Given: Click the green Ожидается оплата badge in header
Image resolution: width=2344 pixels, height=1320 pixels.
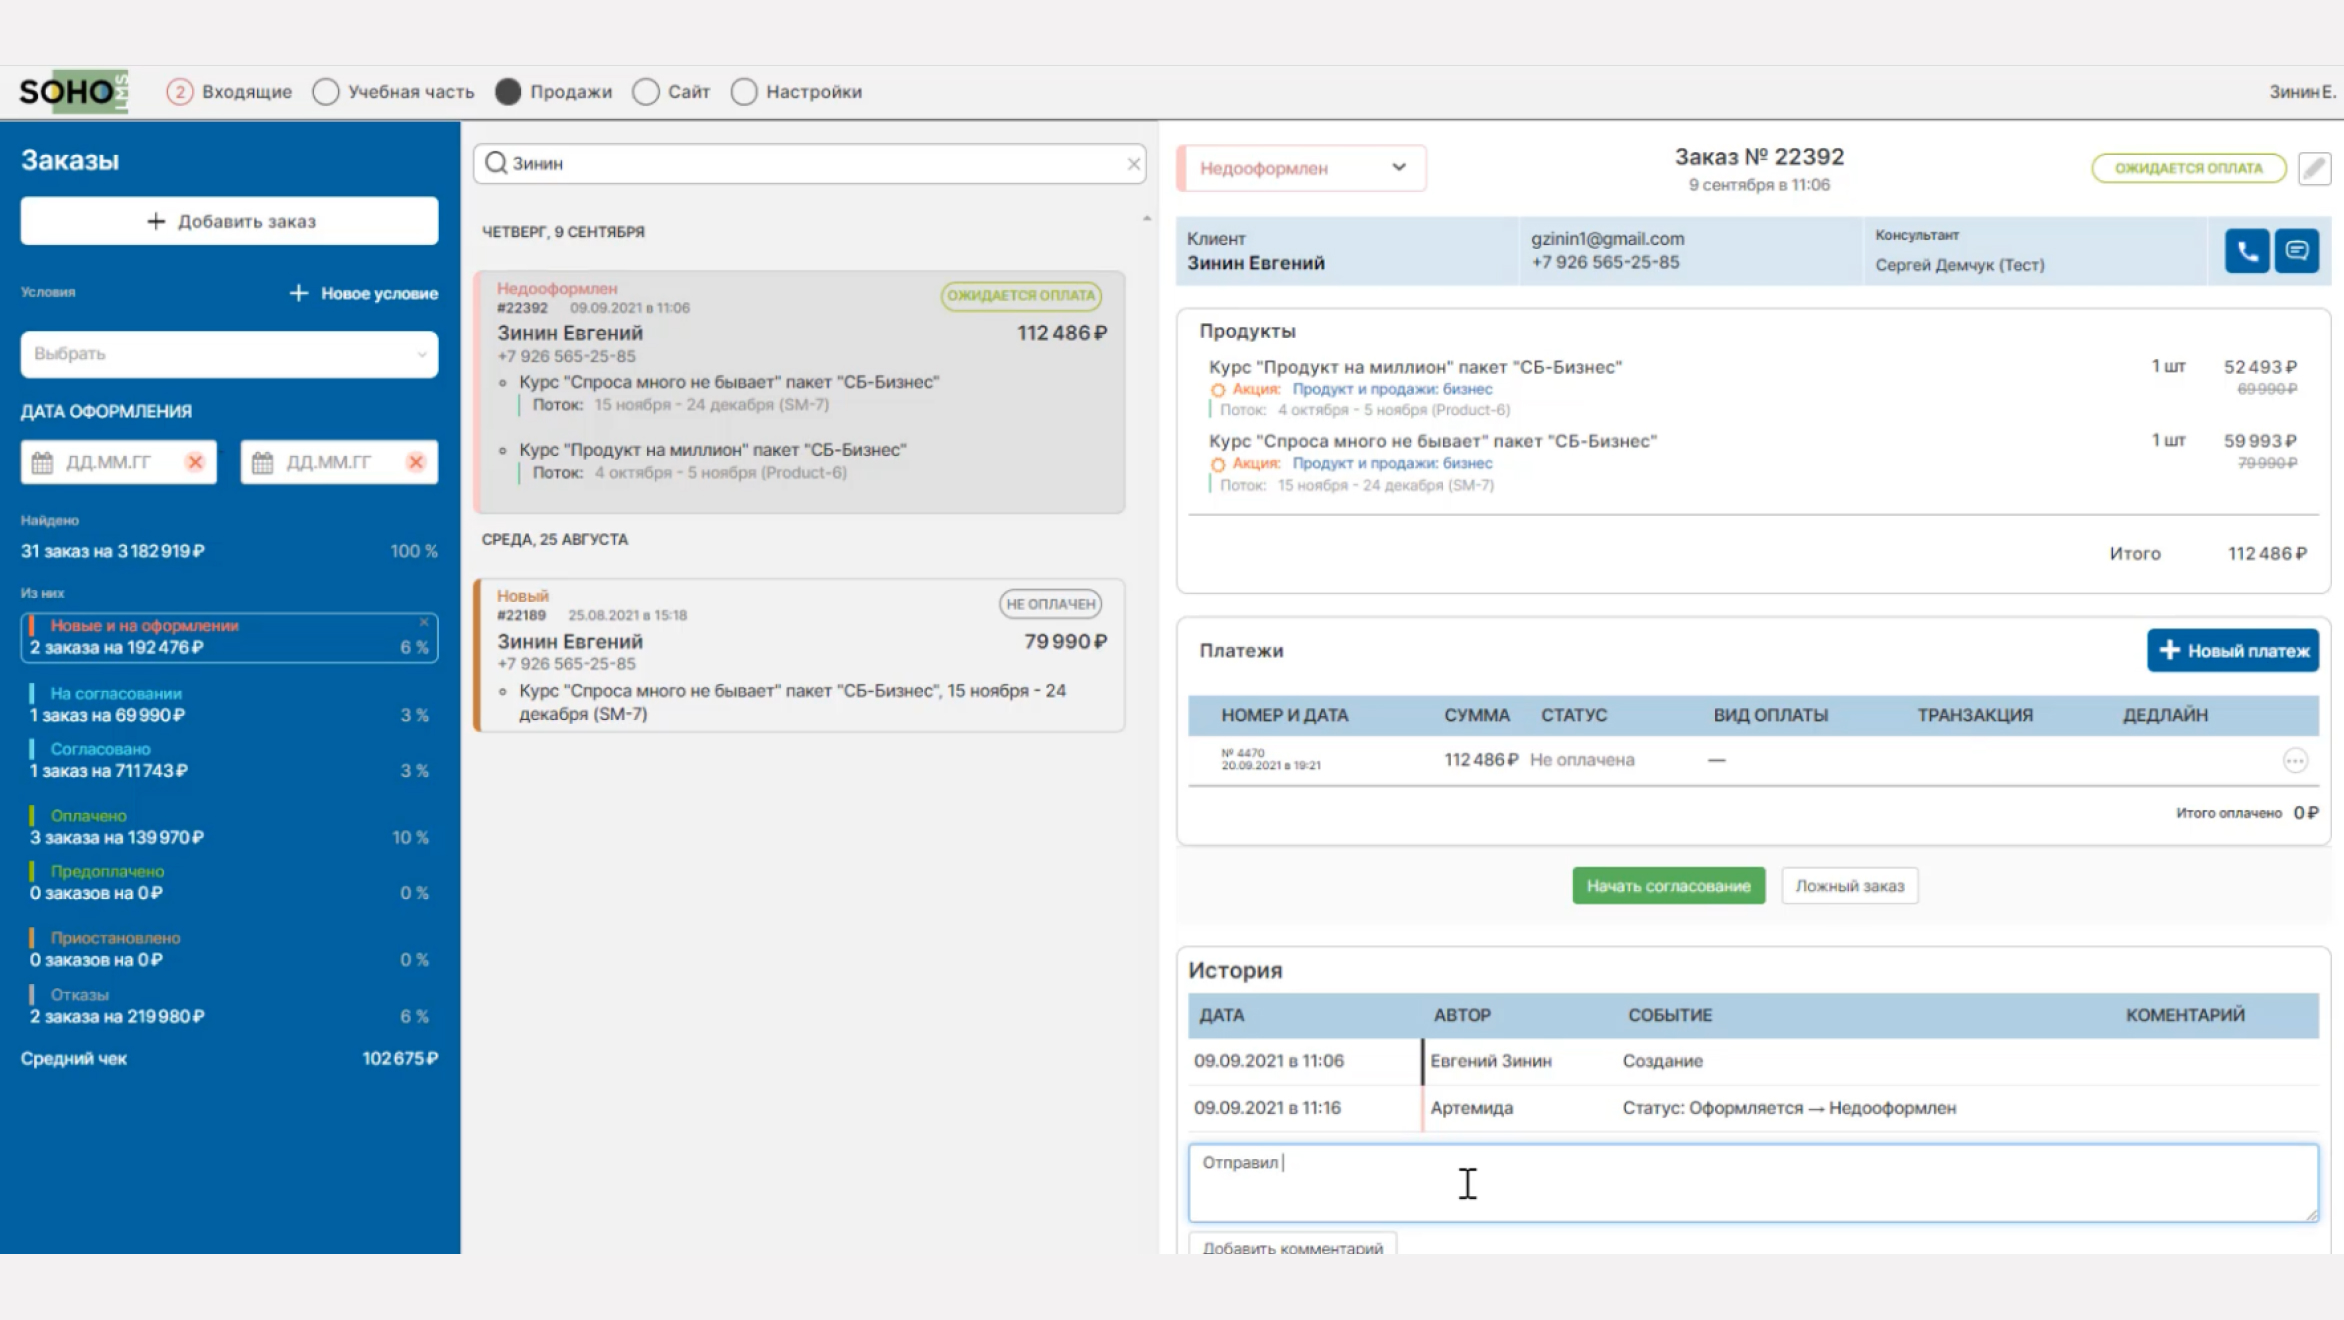Looking at the screenshot, I should click(2188, 168).
